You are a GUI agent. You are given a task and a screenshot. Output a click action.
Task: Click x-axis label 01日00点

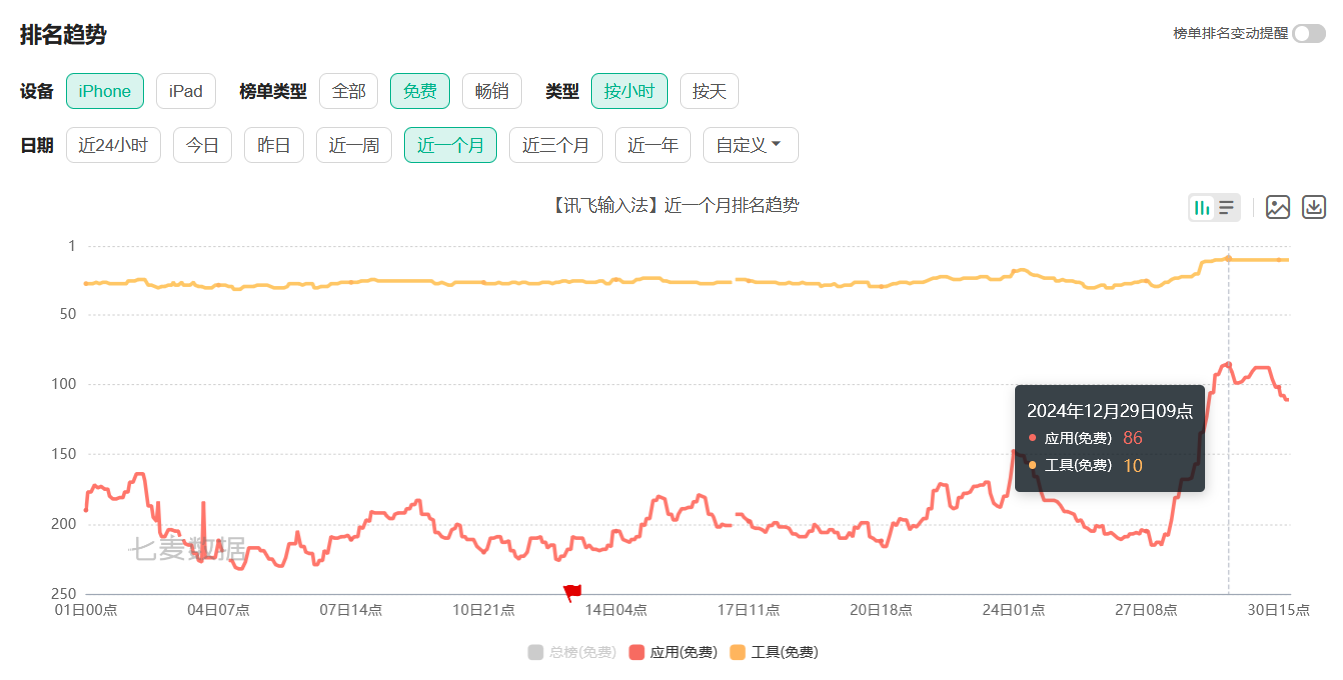86,609
